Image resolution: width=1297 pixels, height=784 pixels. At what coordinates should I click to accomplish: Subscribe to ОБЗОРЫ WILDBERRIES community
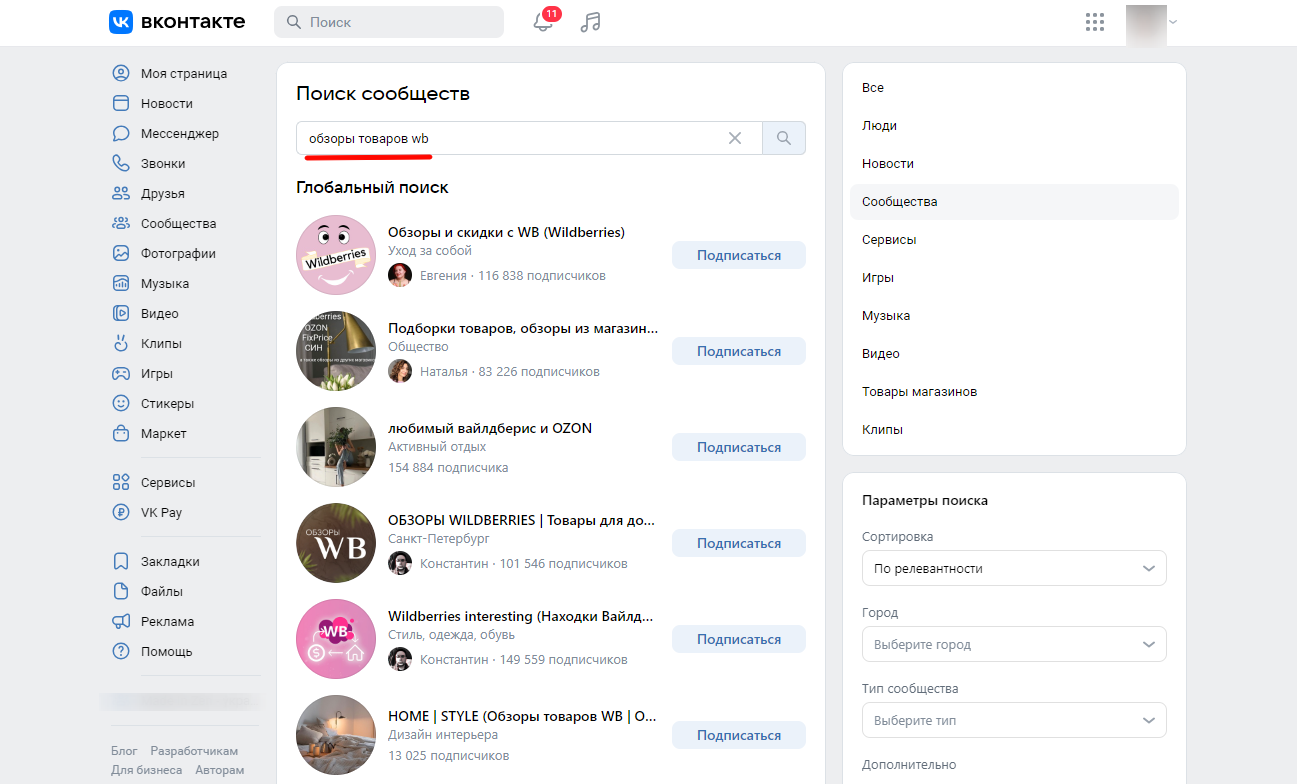click(x=739, y=543)
